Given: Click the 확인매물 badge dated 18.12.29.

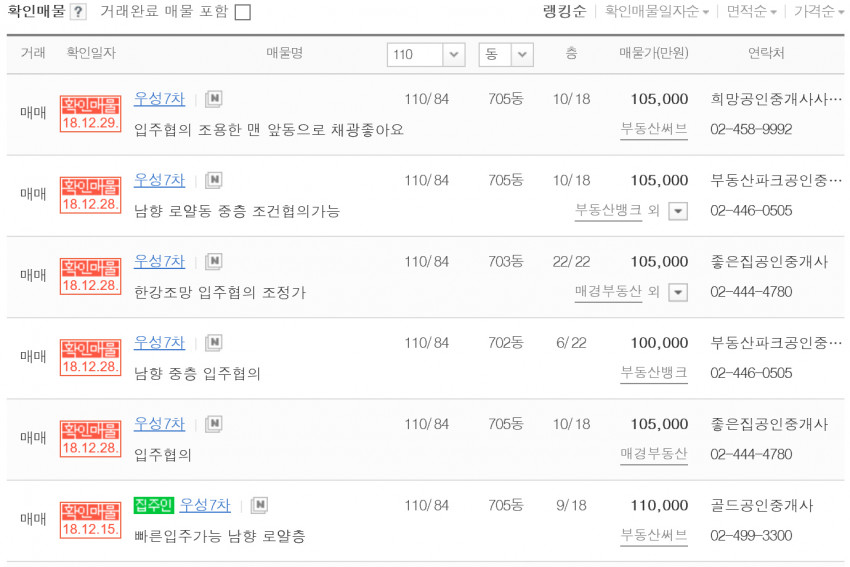Looking at the screenshot, I should [x=90, y=113].
